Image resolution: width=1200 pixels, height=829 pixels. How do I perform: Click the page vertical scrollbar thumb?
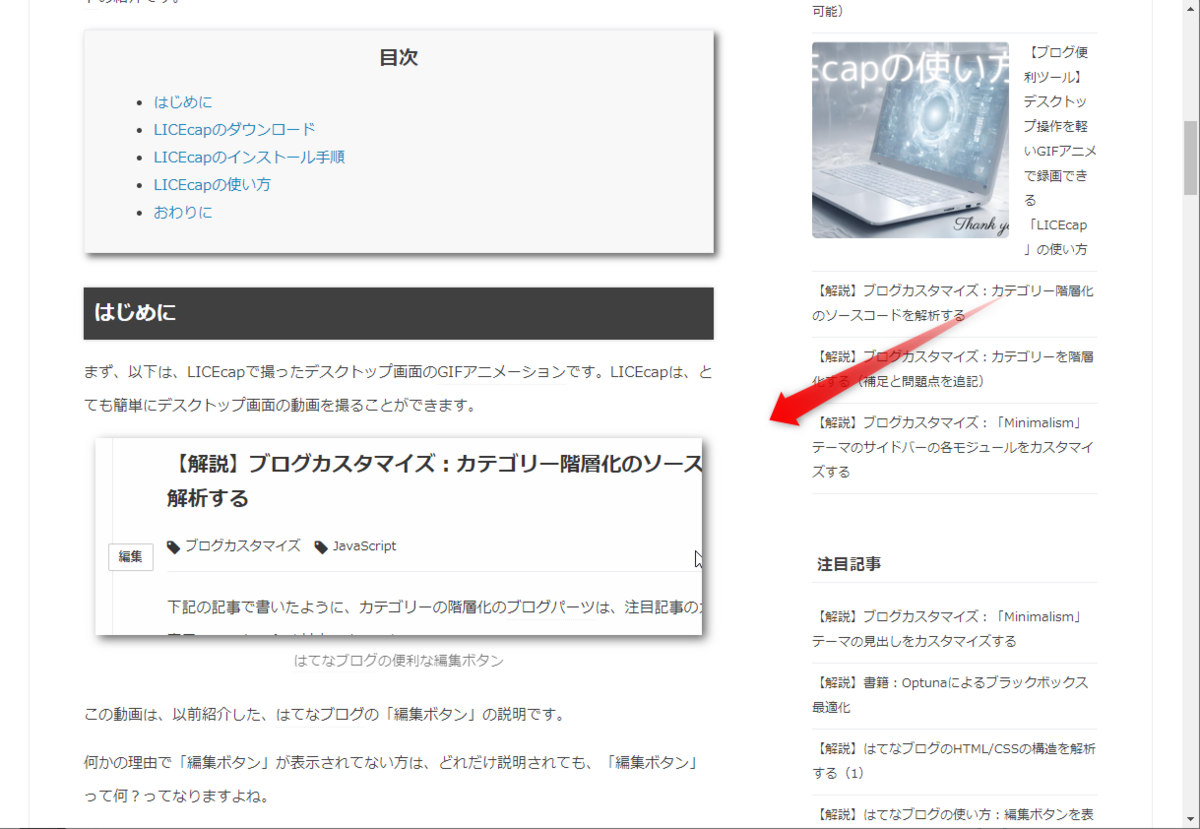click(x=1190, y=160)
